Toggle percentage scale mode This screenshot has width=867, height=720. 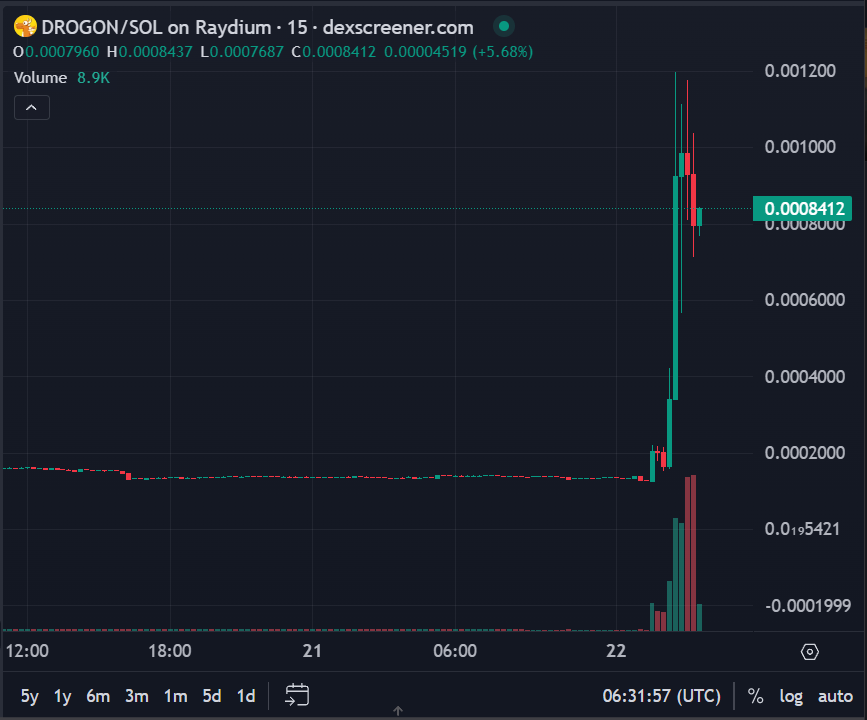[x=755, y=696]
